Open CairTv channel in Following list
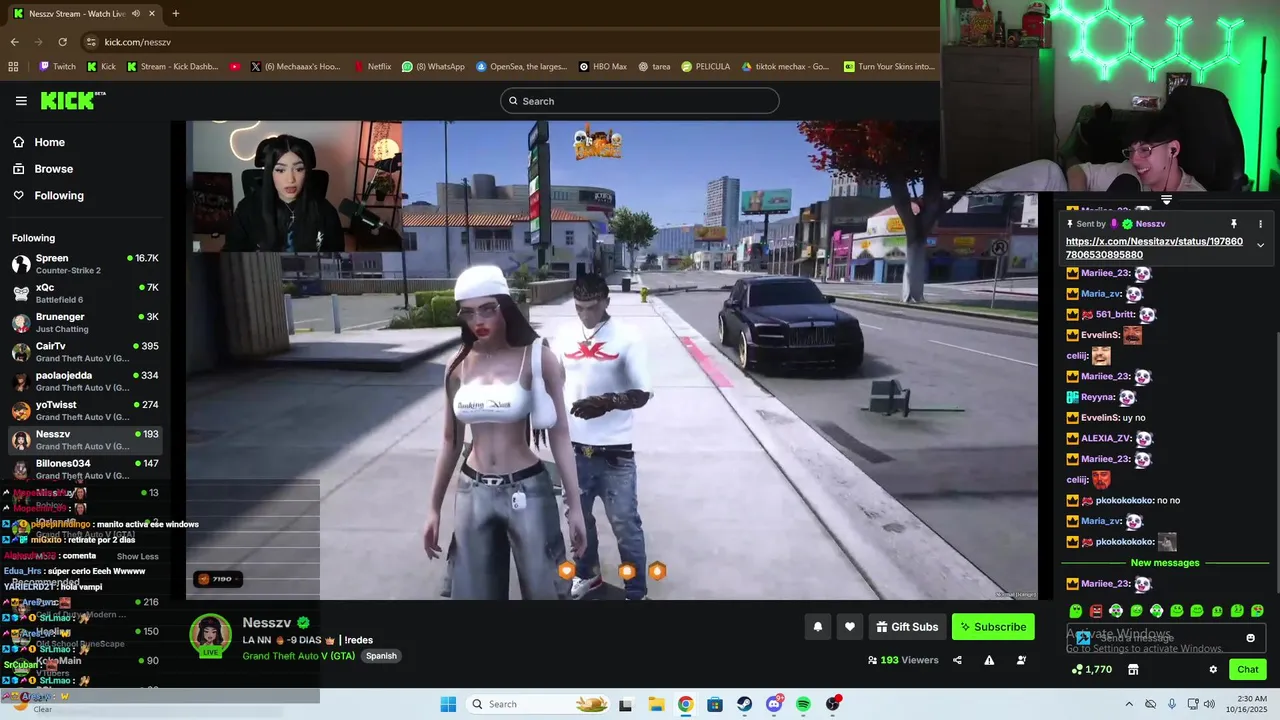 coord(85,352)
